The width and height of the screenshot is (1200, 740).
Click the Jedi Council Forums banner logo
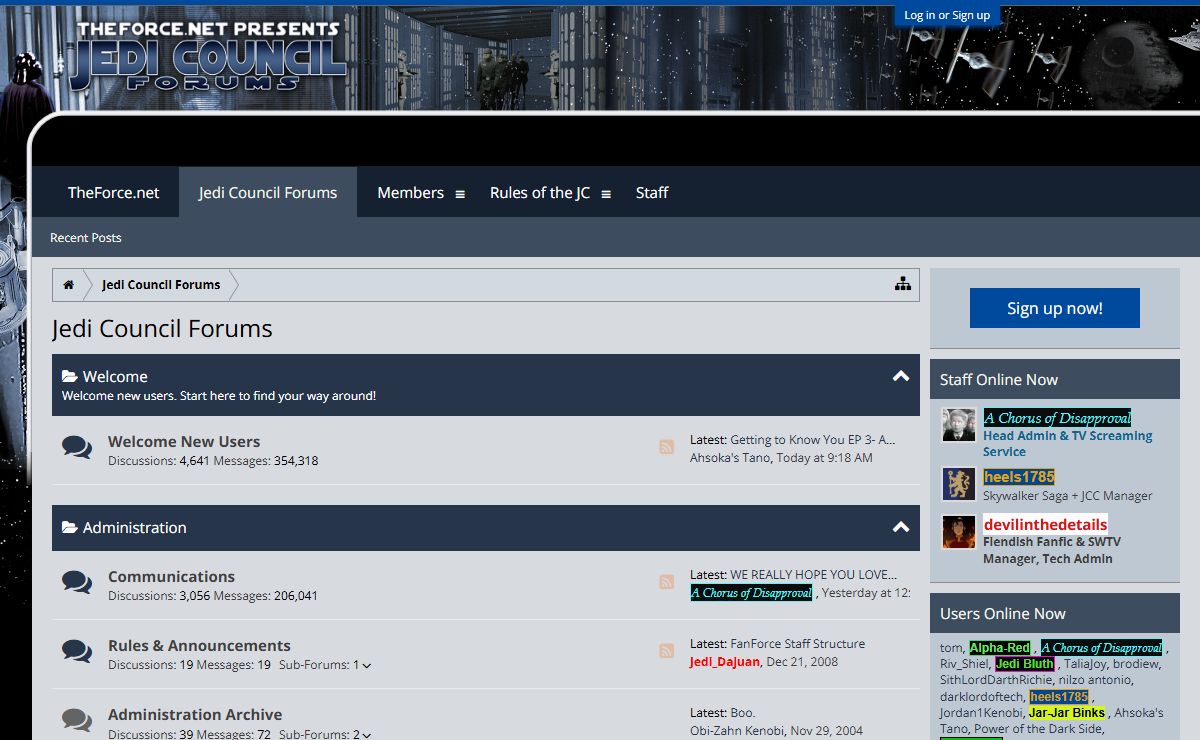tap(208, 57)
